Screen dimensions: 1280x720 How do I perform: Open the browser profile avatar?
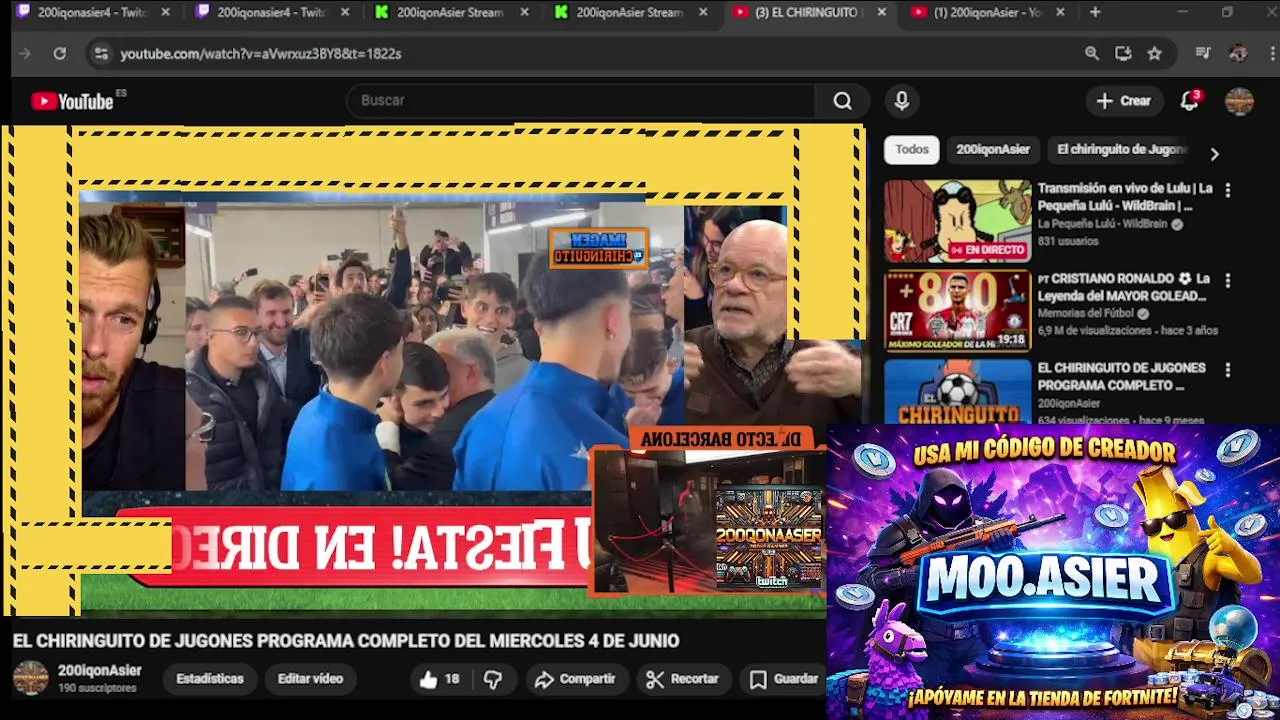[x=1238, y=53]
